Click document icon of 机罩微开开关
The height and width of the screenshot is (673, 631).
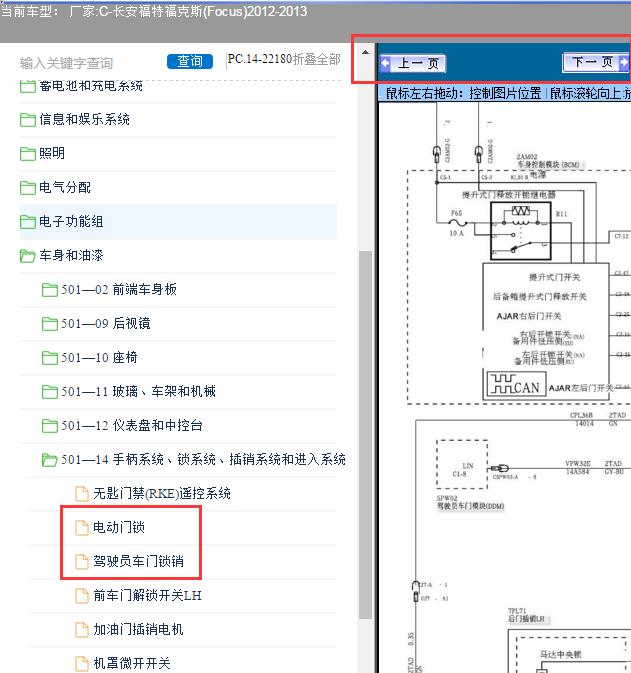(x=82, y=663)
